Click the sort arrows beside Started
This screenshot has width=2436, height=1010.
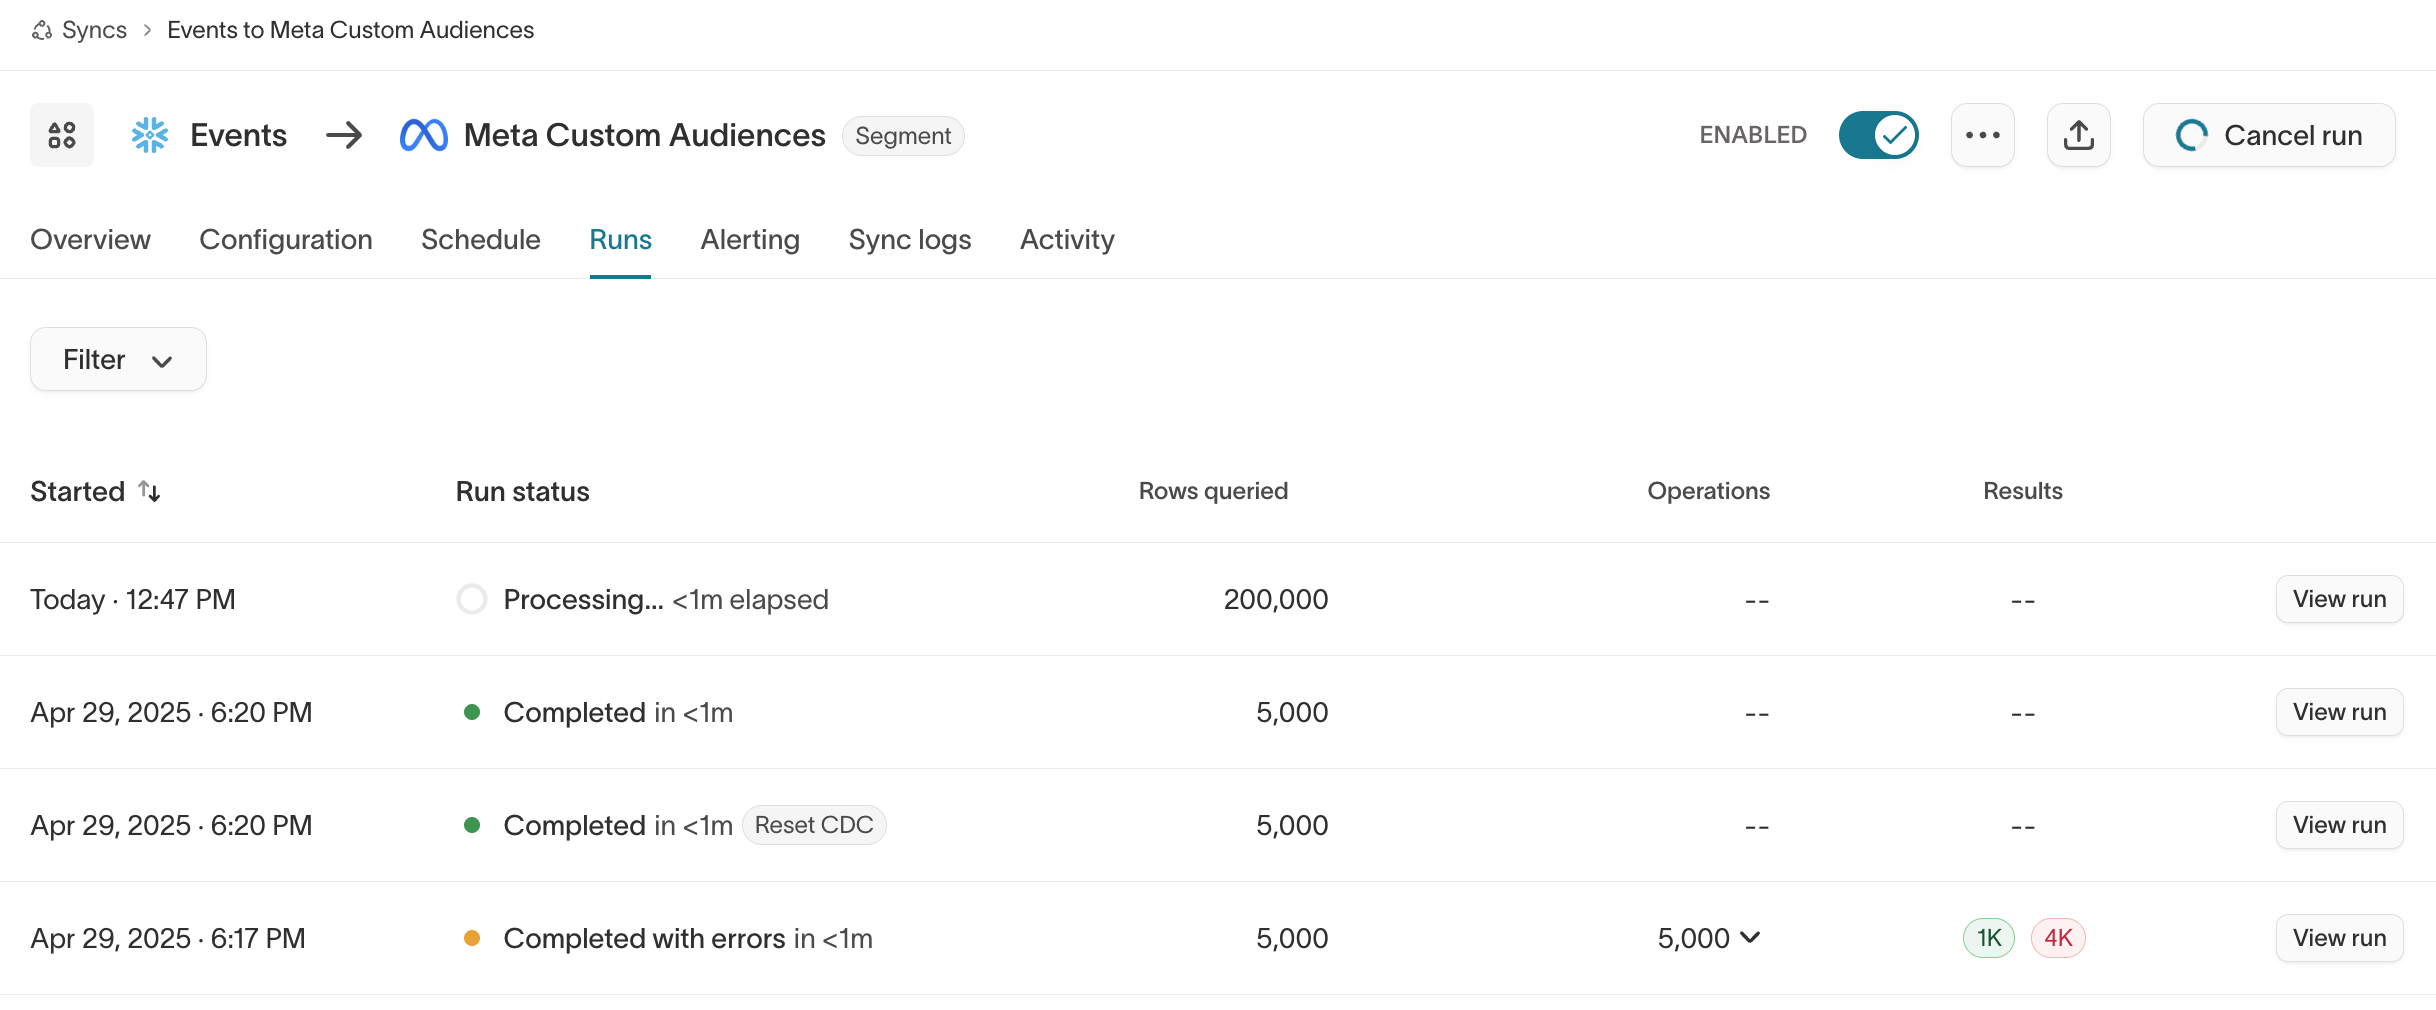point(150,491)
